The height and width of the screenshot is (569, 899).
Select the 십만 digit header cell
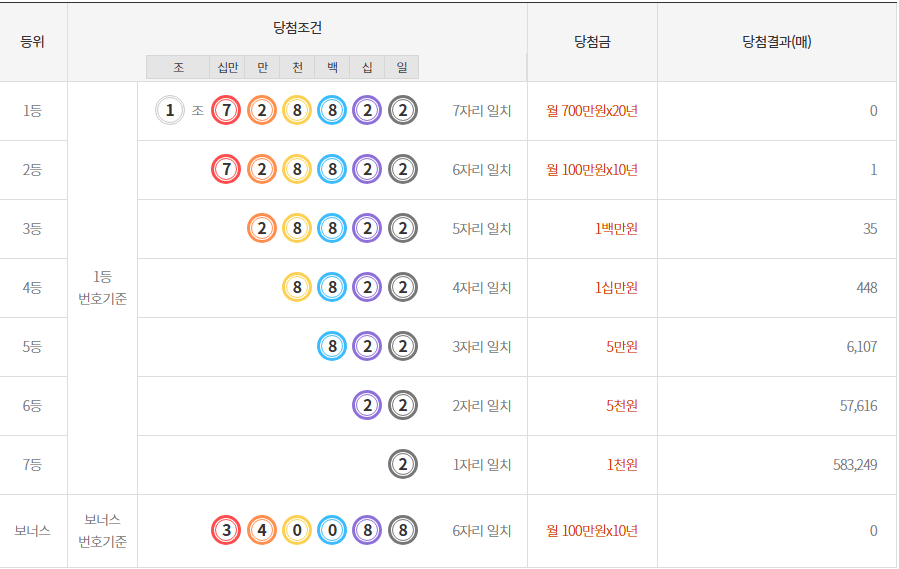click(227, 67)
